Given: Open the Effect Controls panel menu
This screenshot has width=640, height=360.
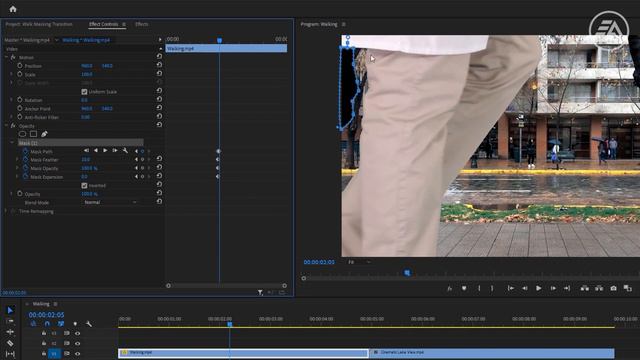Looking at the screenshot, I should pos(124,24).
